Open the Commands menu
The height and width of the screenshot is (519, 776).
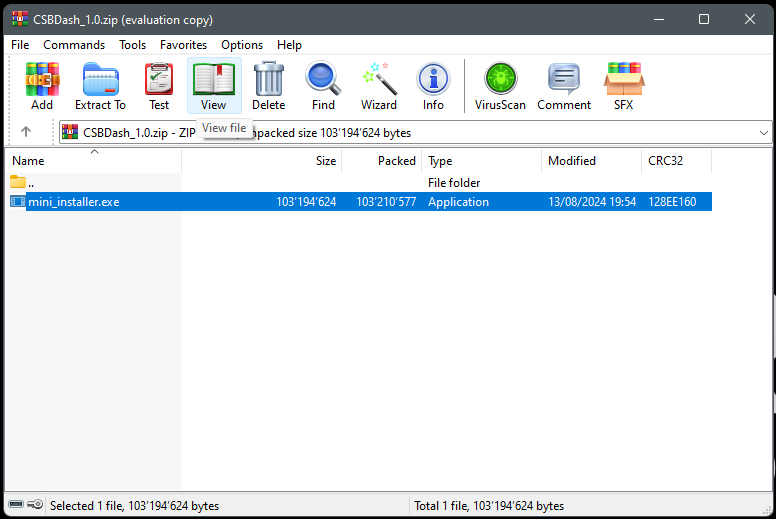click(74, 45)
